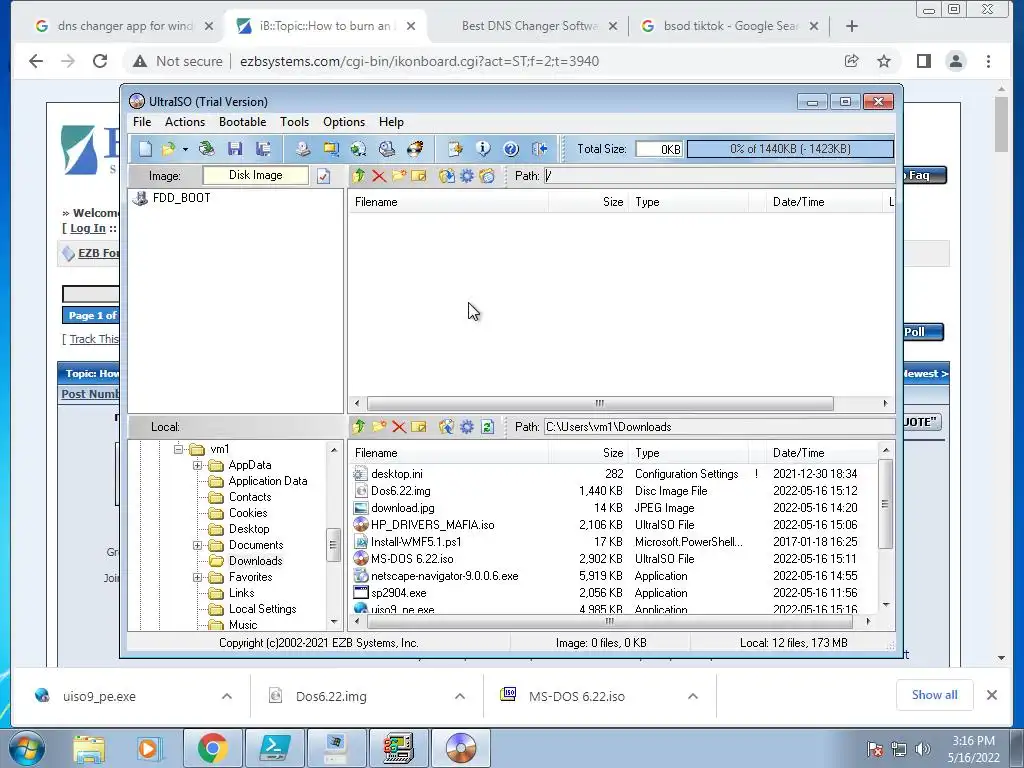Select netscape-navigator-9.0.0.6.exe file
Viewport: 1024px width, 768px height.
click(445, 576)
